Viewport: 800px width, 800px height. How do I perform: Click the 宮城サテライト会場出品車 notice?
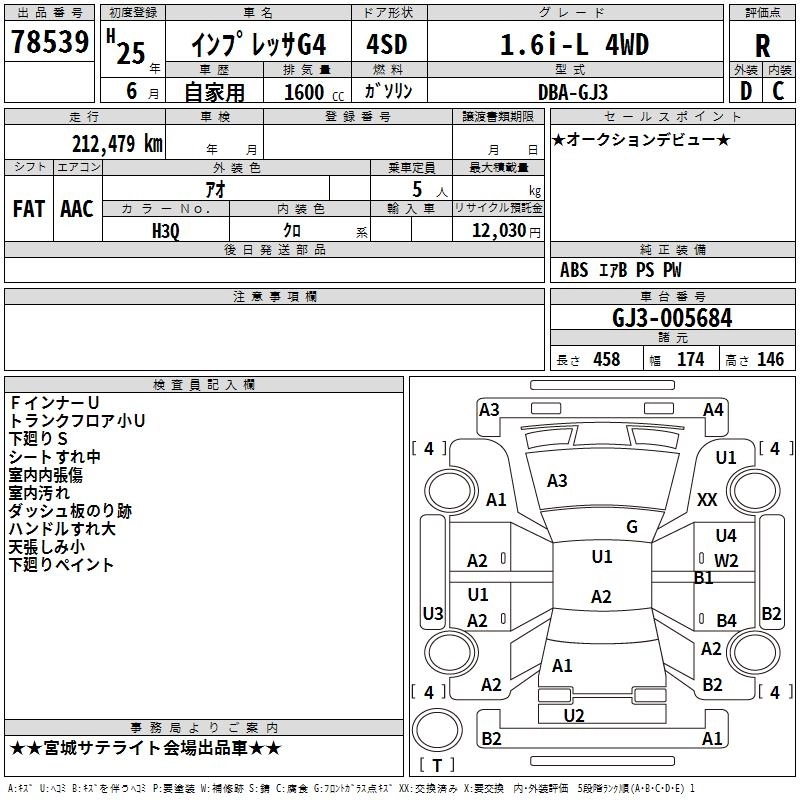coord(146,748)
